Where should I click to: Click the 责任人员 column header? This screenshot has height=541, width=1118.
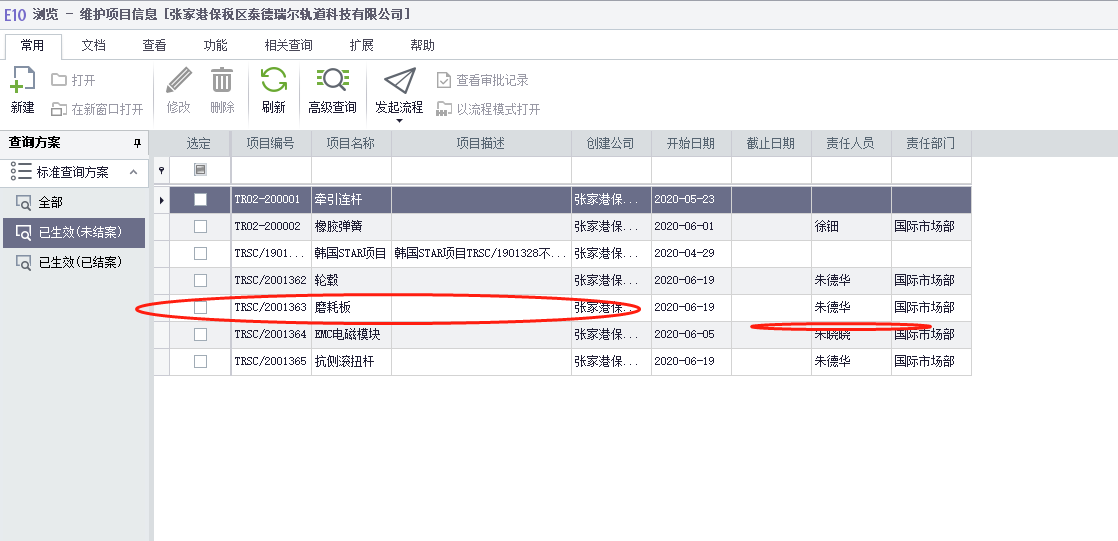point(851,143)
